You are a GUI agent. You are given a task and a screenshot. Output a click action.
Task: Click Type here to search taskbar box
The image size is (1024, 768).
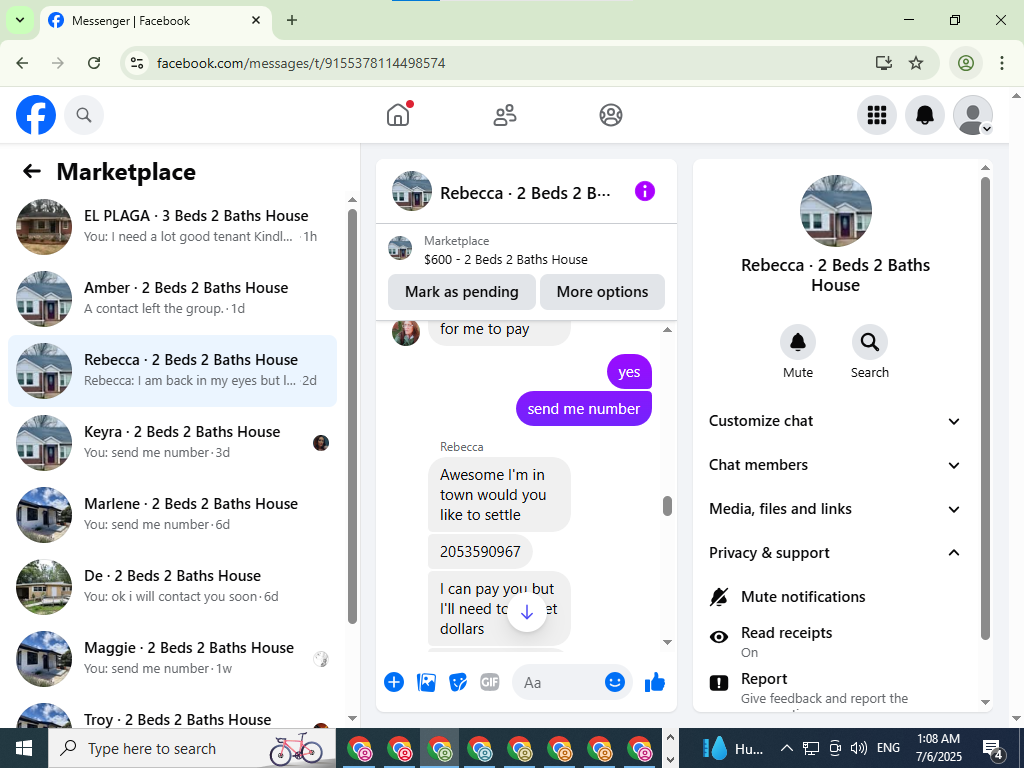192,748
